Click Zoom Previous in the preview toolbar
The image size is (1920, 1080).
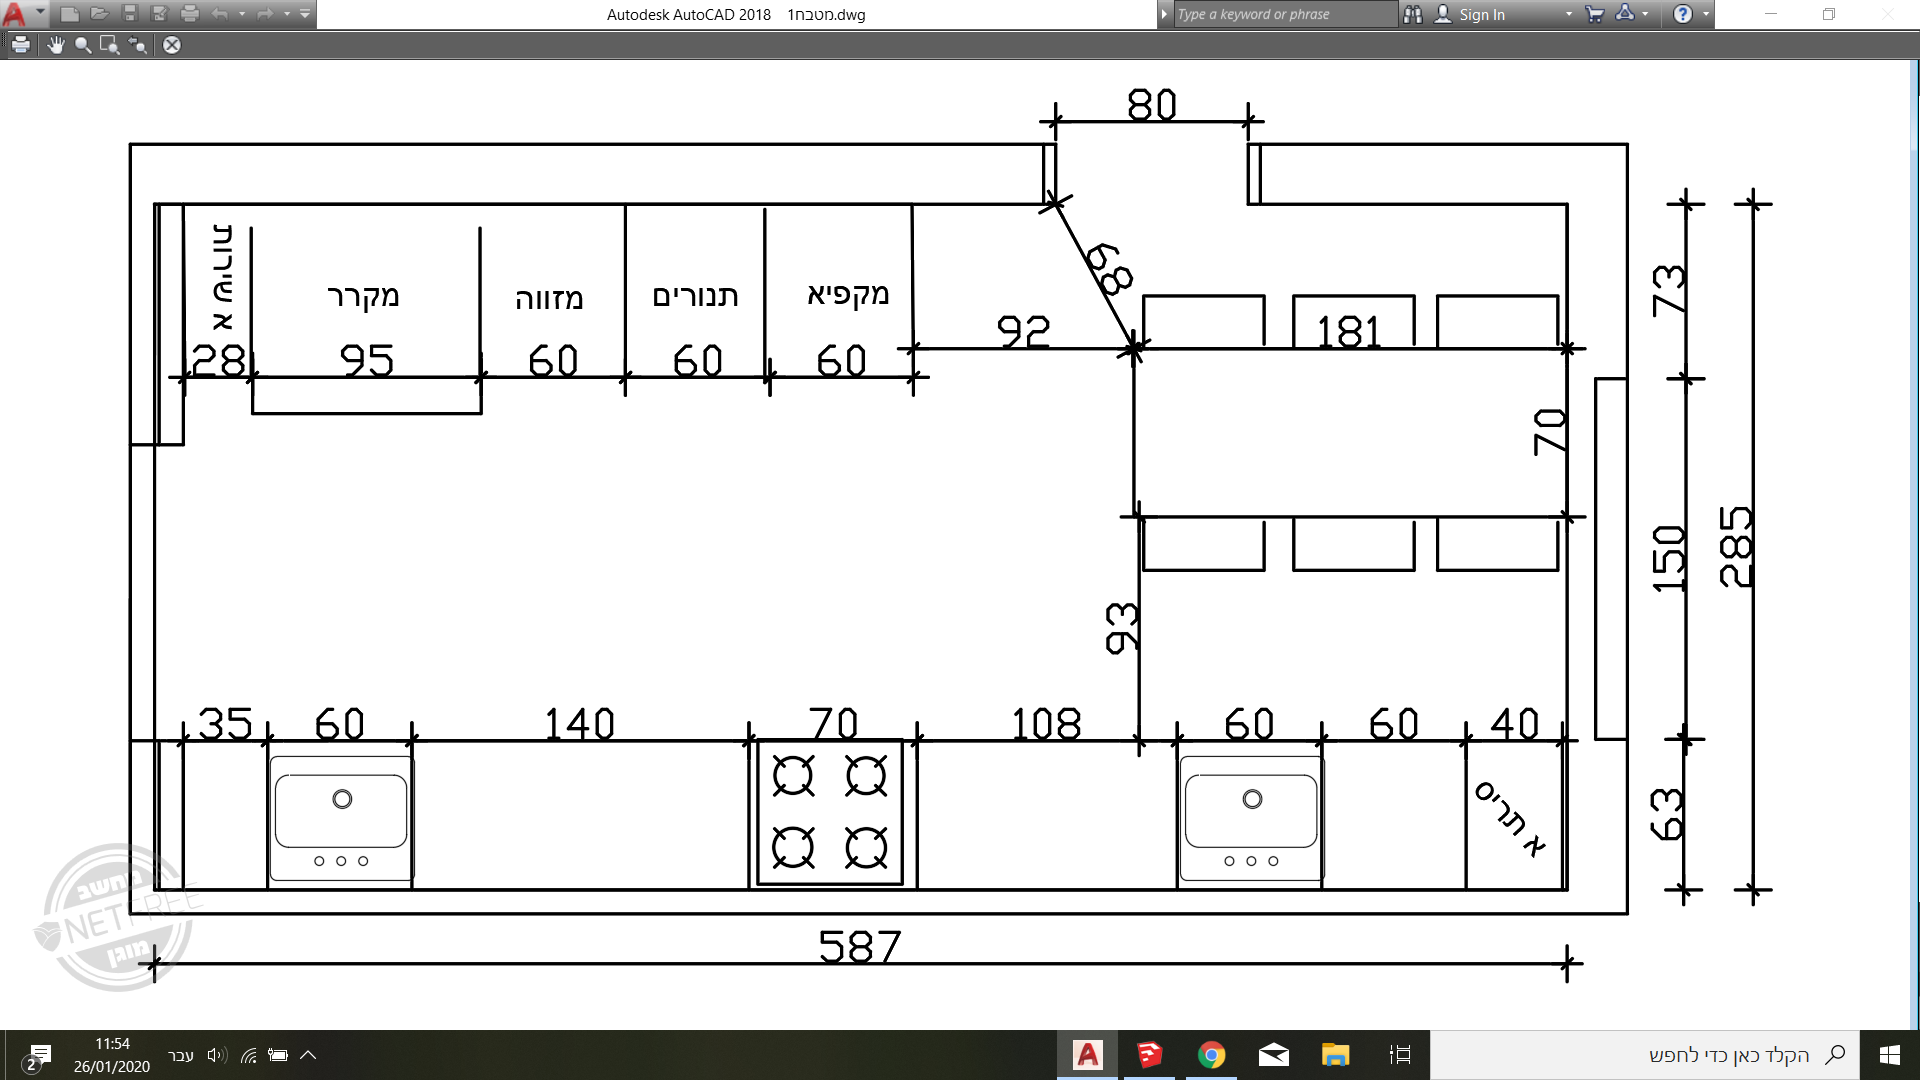pos(137,45)
